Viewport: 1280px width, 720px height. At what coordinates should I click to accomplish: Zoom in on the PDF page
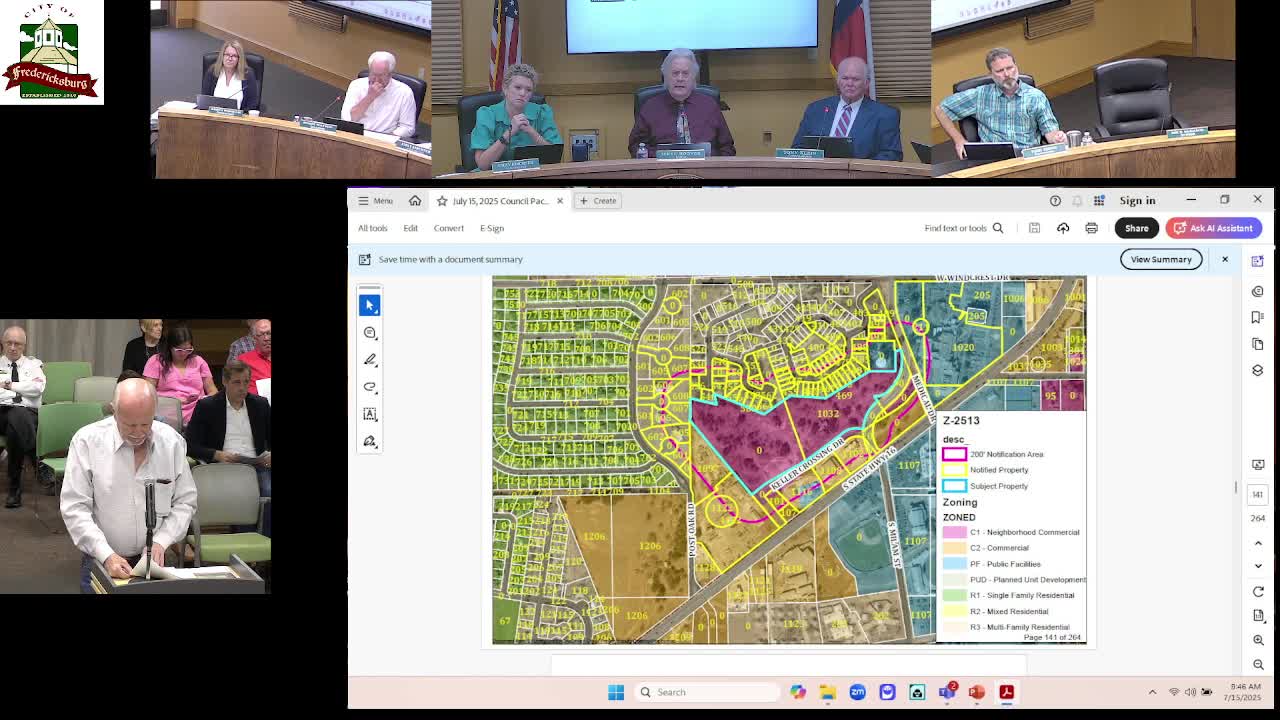click(1258, 640)
